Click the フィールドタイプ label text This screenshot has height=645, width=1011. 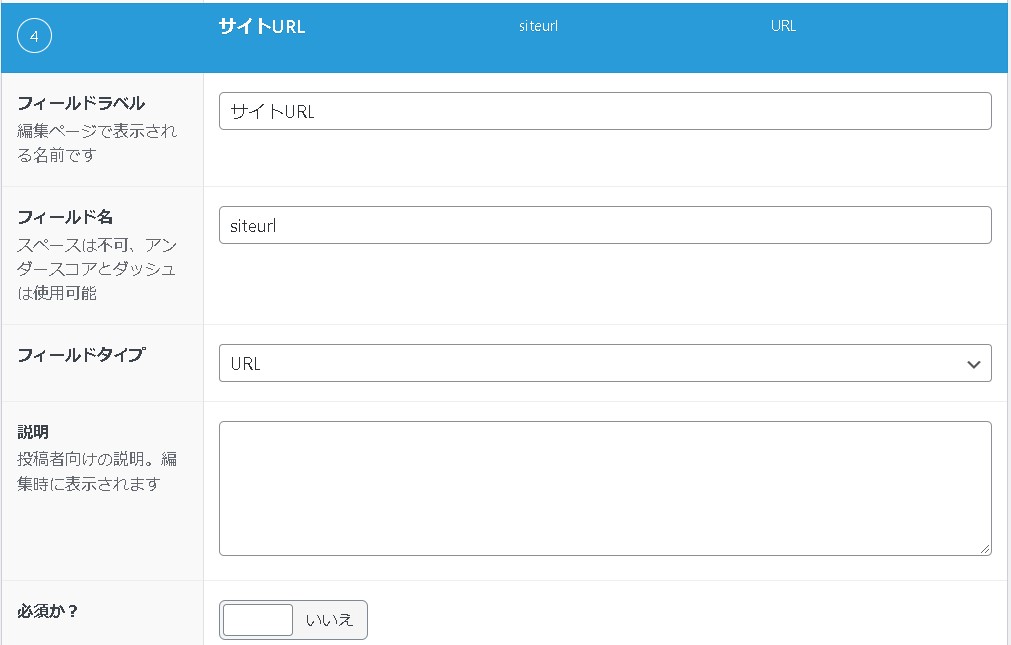(81, 355)
